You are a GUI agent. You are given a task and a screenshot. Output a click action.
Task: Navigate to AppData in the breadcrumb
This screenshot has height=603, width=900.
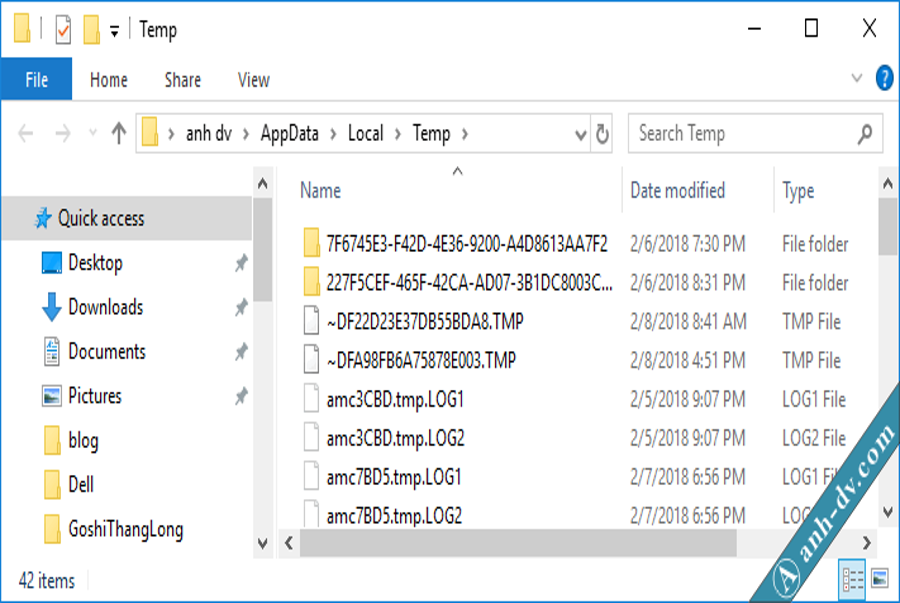pos(289,134)
